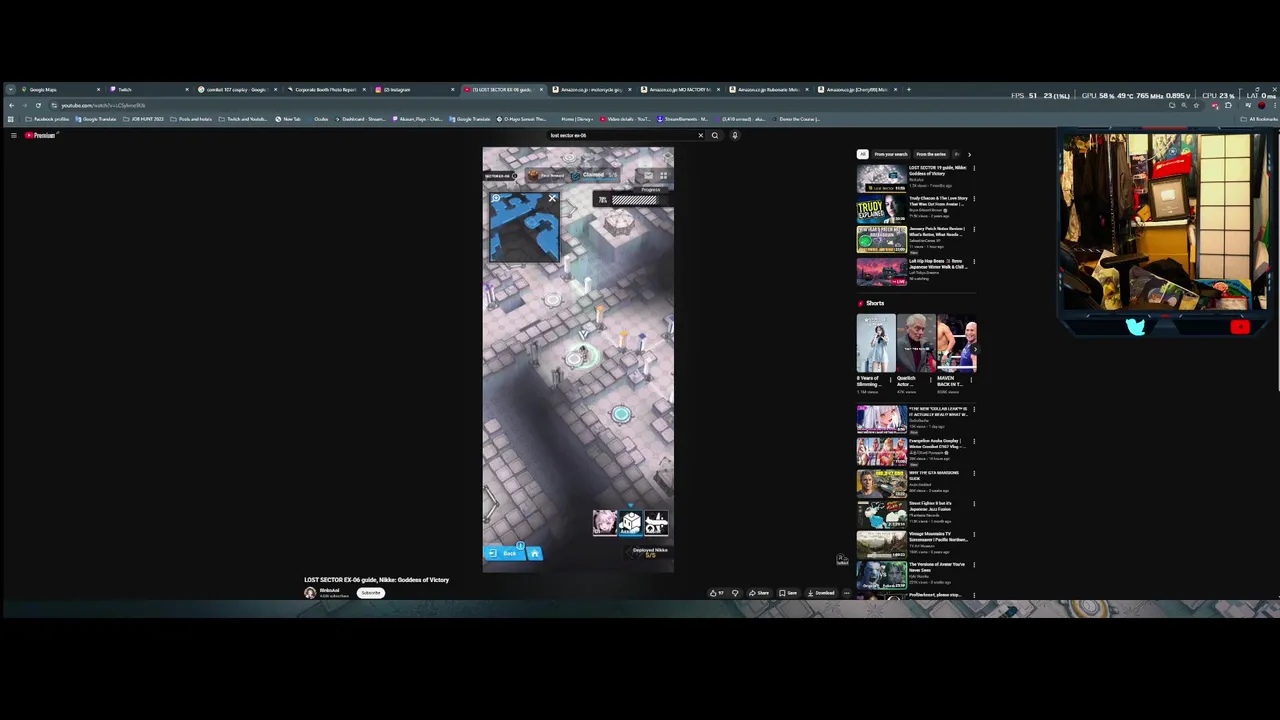Start voice search with the microphone
Screen dimensions: 1280x720
pyautogui.click(x=734, y=135)
